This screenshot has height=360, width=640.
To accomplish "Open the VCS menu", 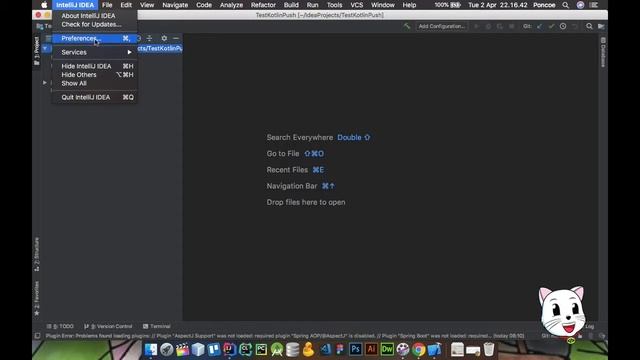I will pos(357,5).
